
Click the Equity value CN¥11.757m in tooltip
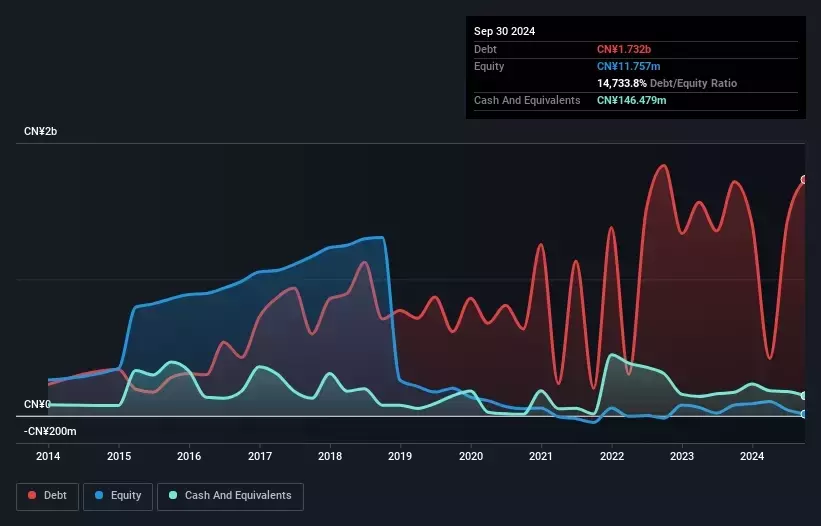(628, 66)
